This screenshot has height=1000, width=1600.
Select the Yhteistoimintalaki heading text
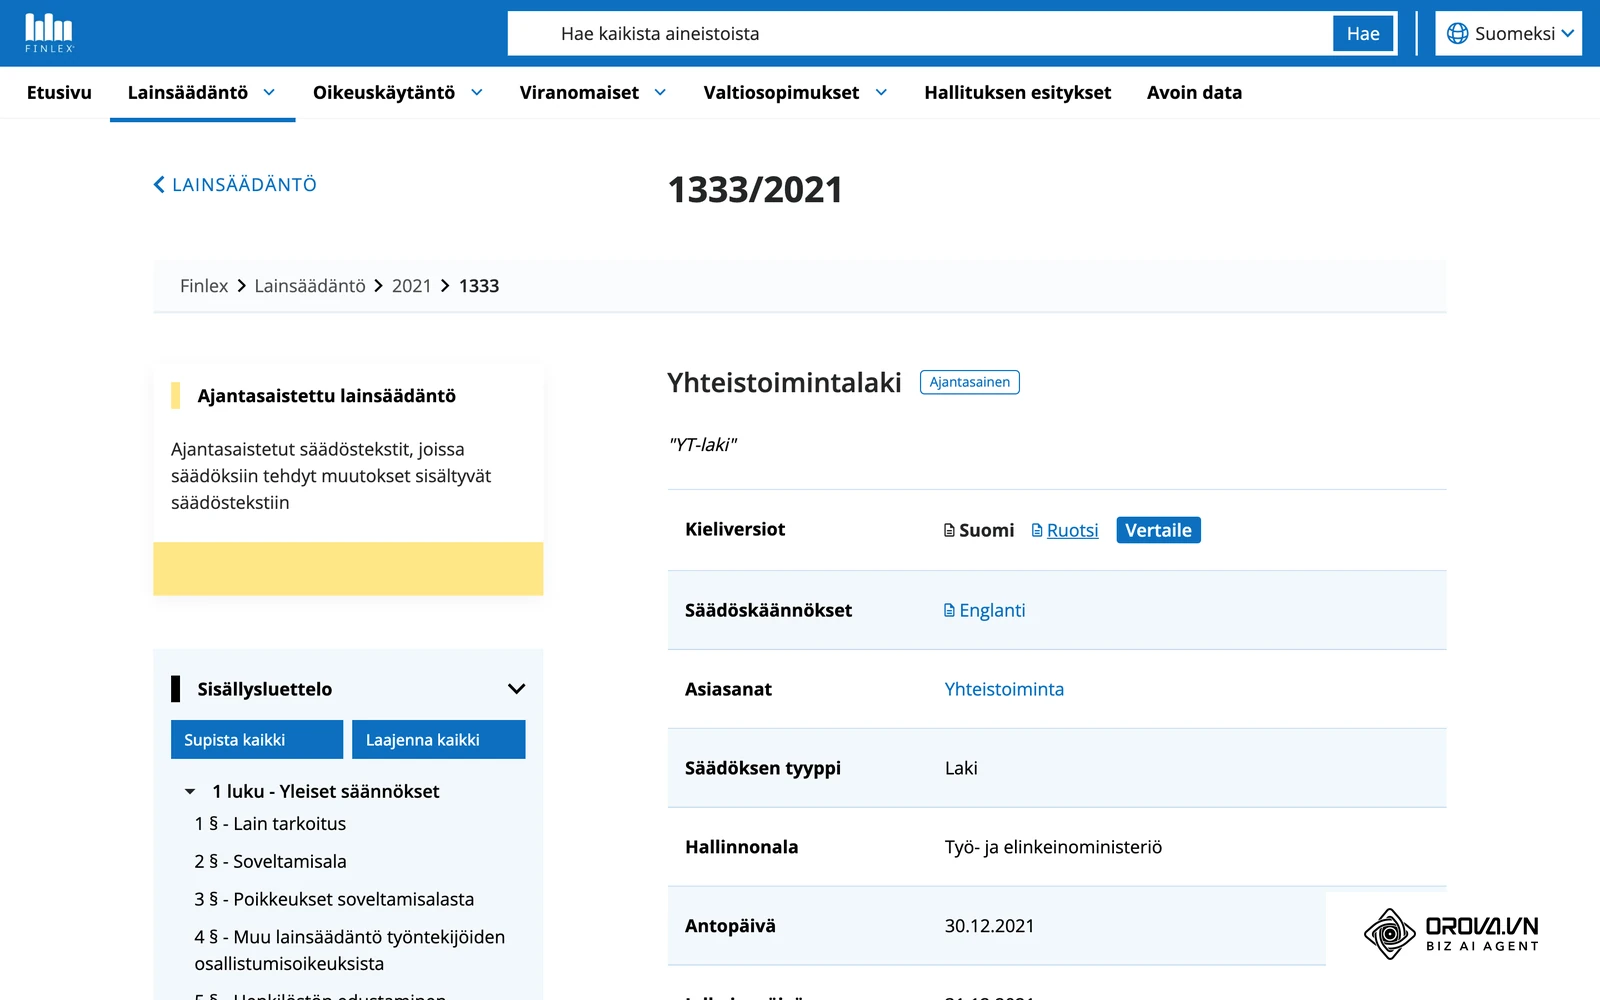click(784, 383)
